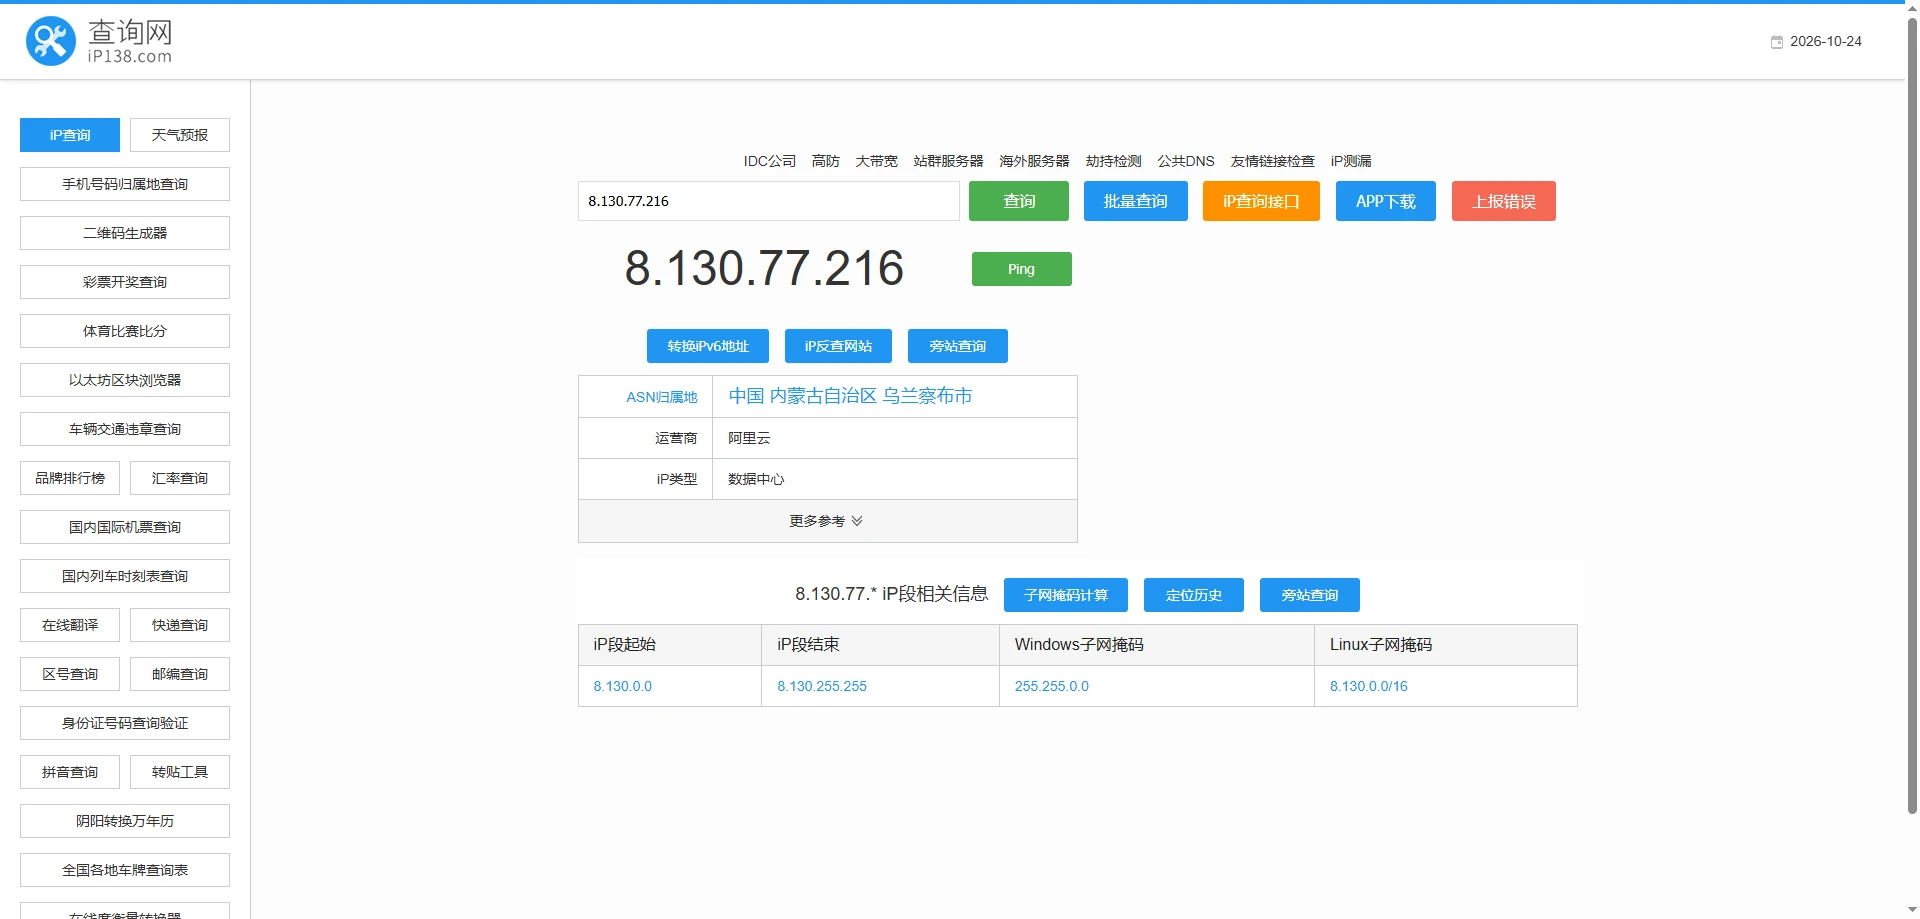Viewport: 1920px width, 919px height.
Task: Click the iP反查网站 button
Action: point(838,346)
